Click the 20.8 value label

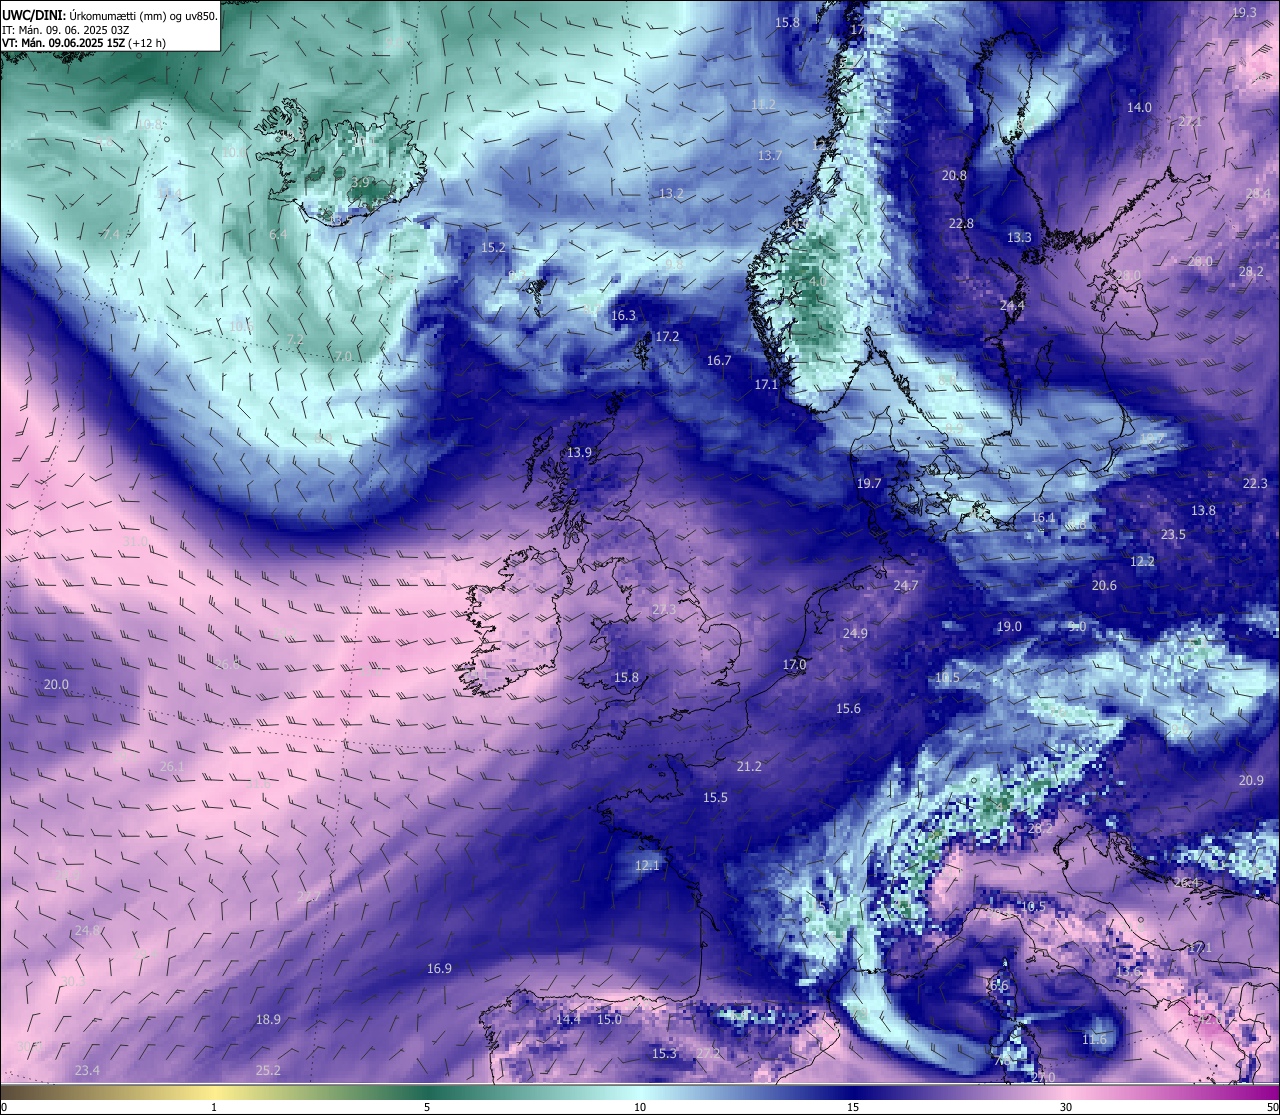(954, 176)
